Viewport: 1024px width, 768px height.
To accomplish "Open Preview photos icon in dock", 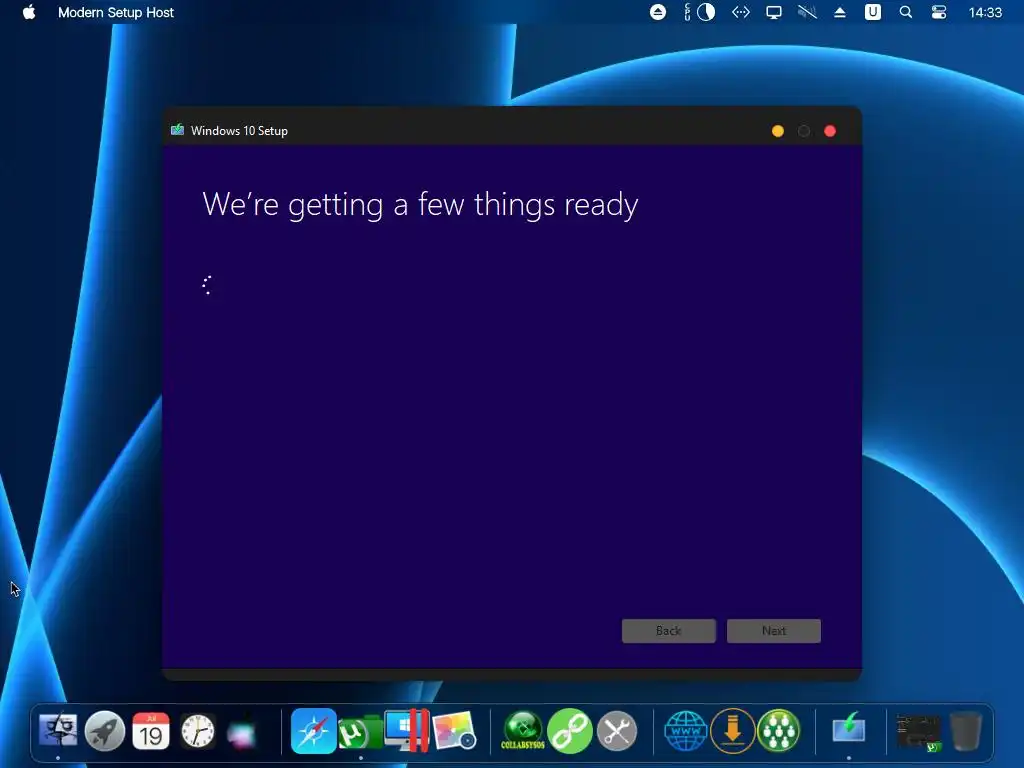I will pyautogui.click(x=453, y=731).
